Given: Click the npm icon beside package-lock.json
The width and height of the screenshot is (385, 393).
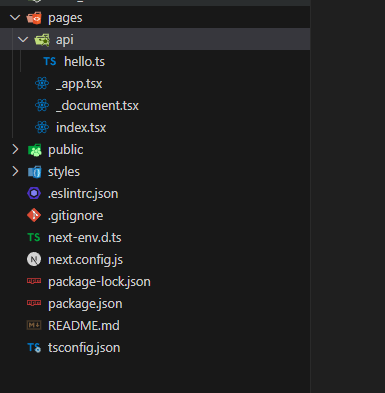Looking at the screenshot, I should (x=34, y=281).
